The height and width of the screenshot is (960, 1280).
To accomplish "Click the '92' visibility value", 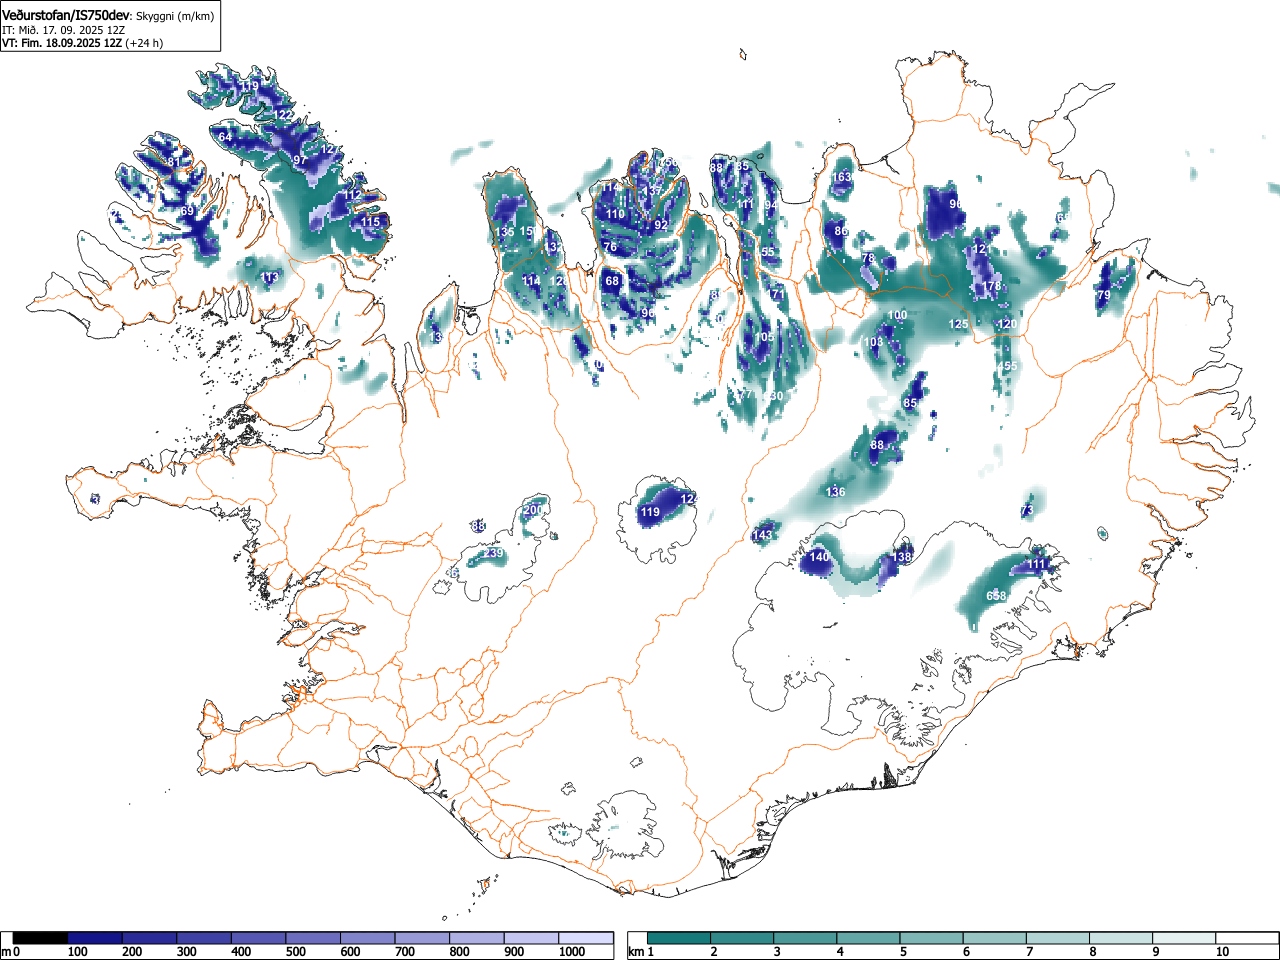I will click(661, 226).
